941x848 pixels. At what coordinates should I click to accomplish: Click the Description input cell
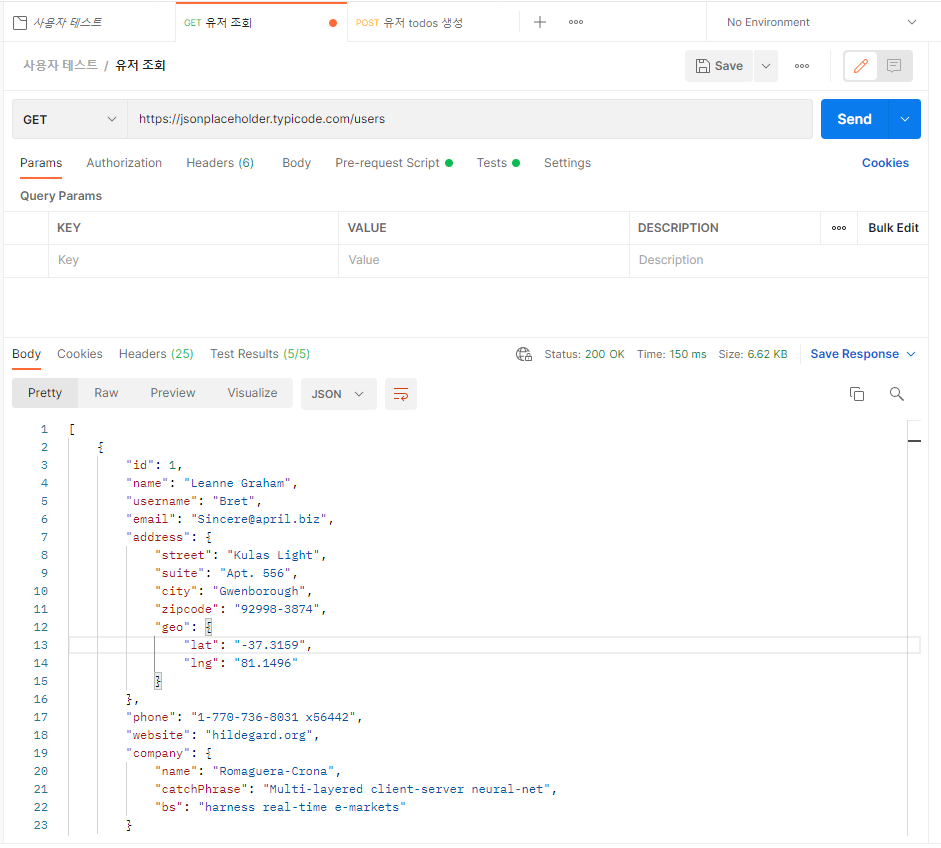click(x=778, y=260)
